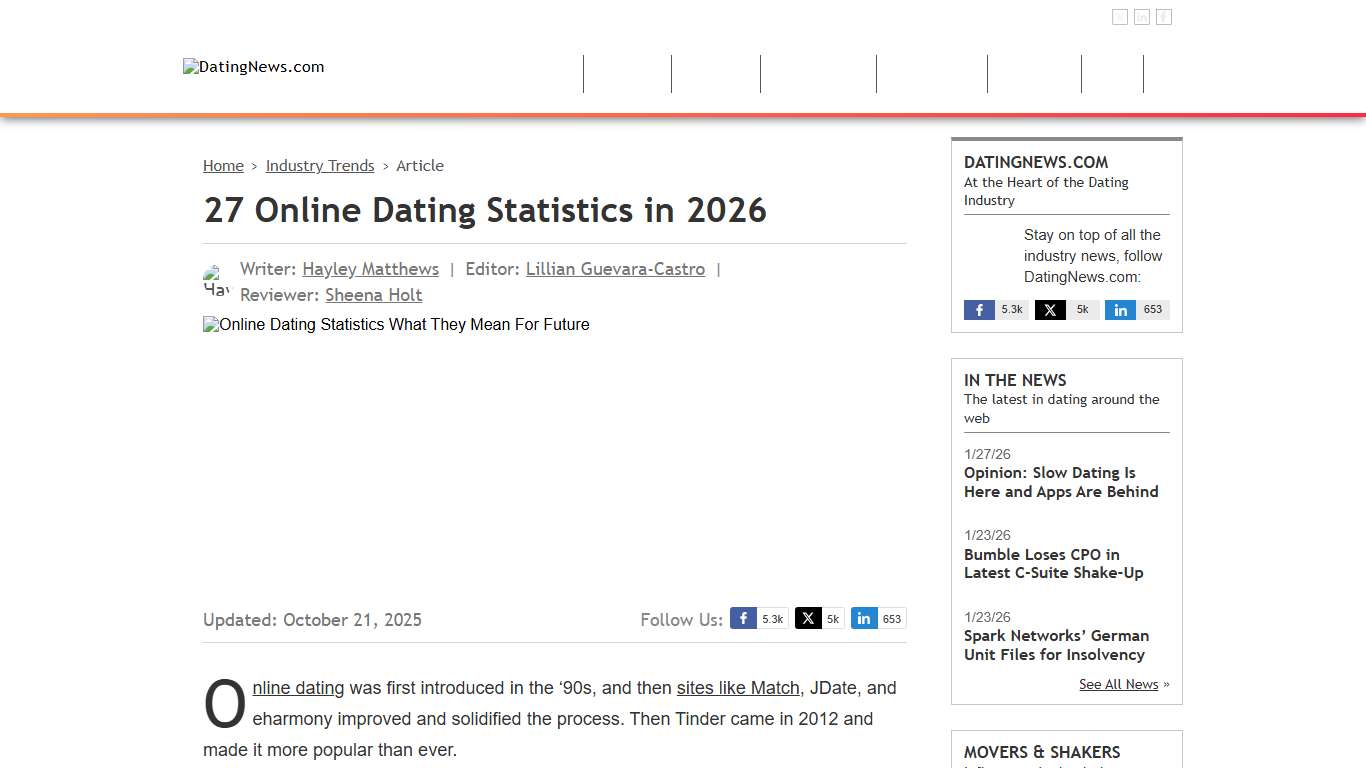
Task: Click the Facebook icon in page header
Action: pyautogui.click(x=1120, y=16)
